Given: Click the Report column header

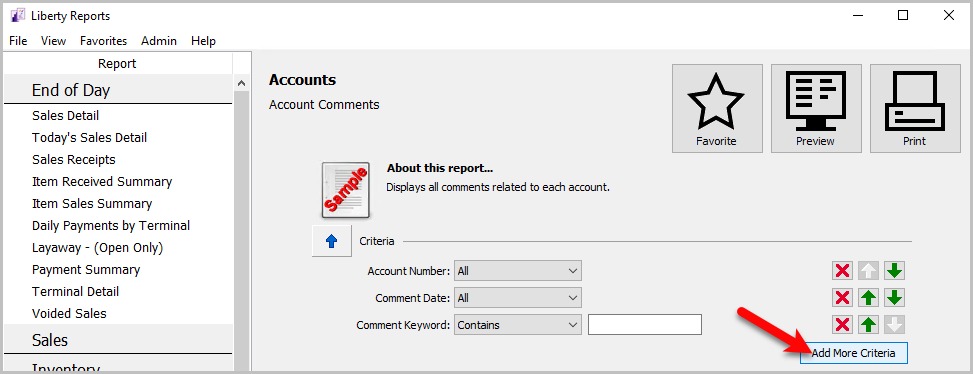Looking at the screenshot, I should click(x=117, y=64).
